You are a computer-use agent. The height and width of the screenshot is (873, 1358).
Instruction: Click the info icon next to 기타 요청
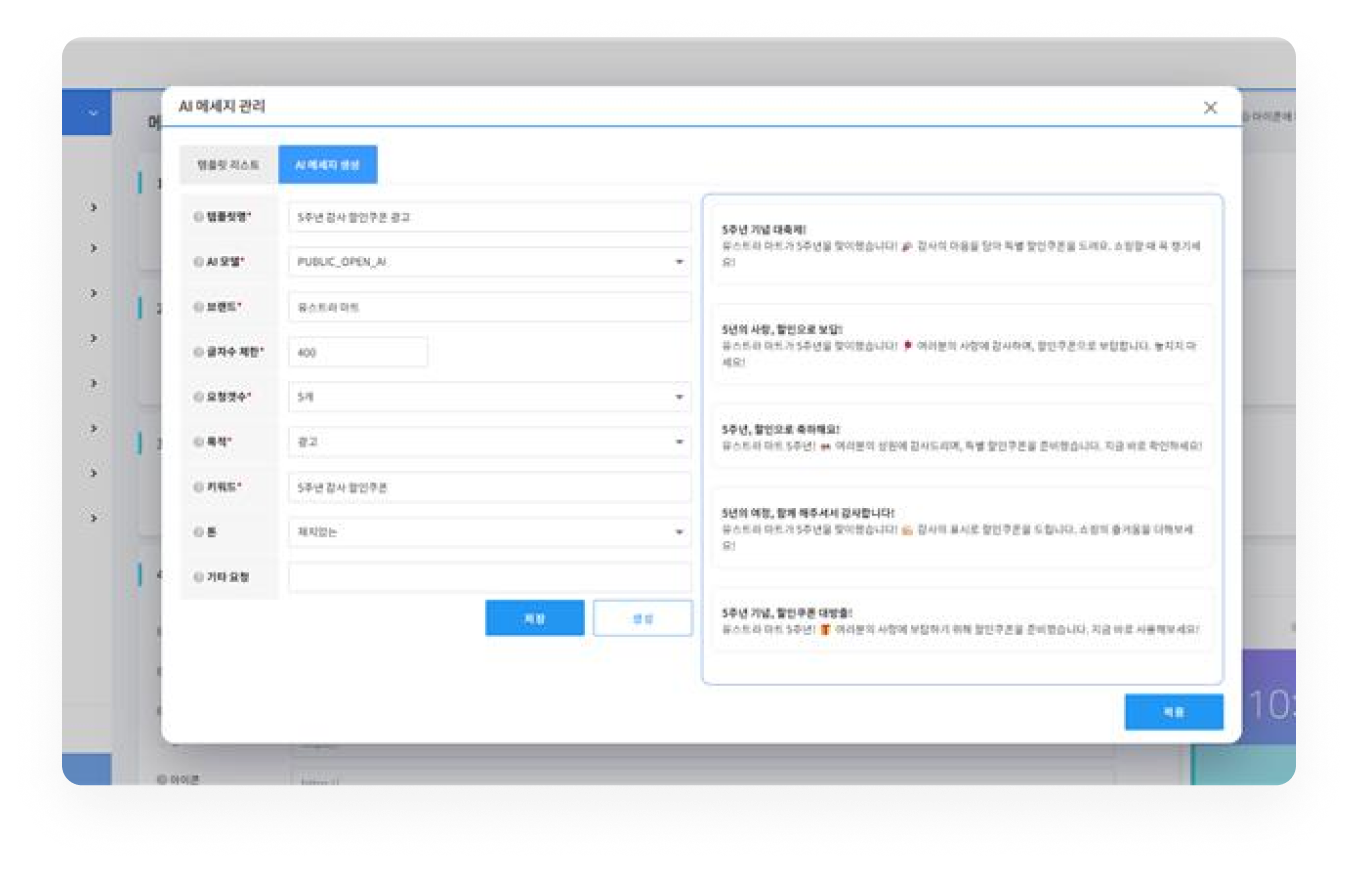click(x=198, y=577)
